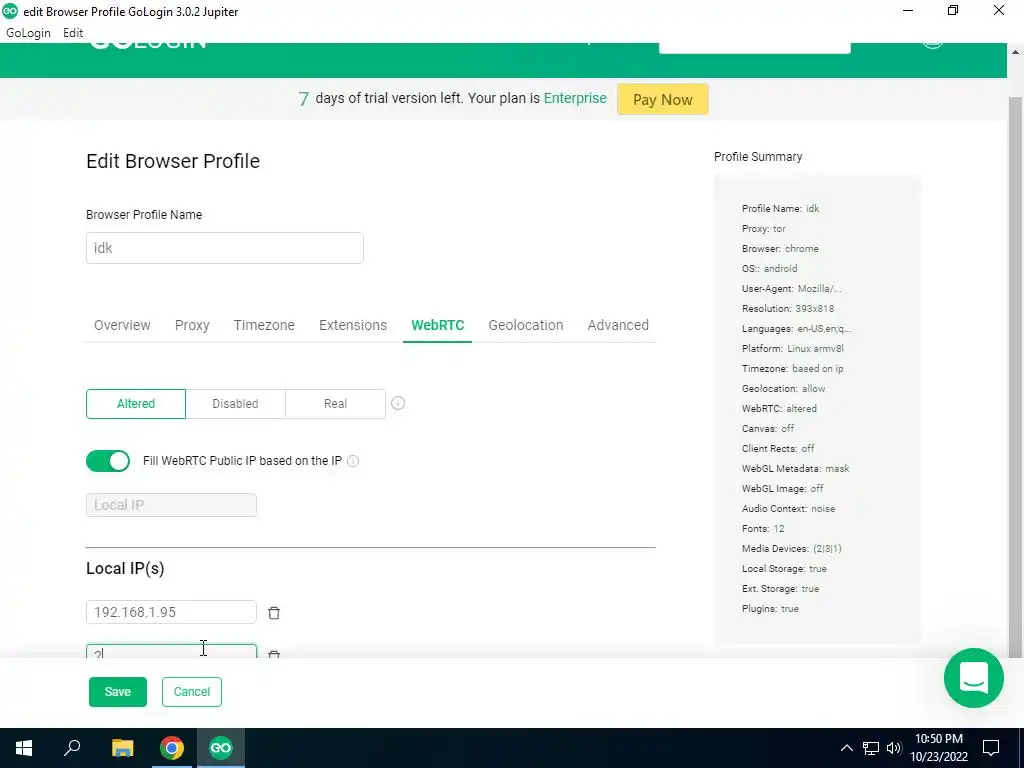Edit the 192.168.1.95 local IP field
The height and width of the screenshot is (768, 1024).
tap(171, 612)
